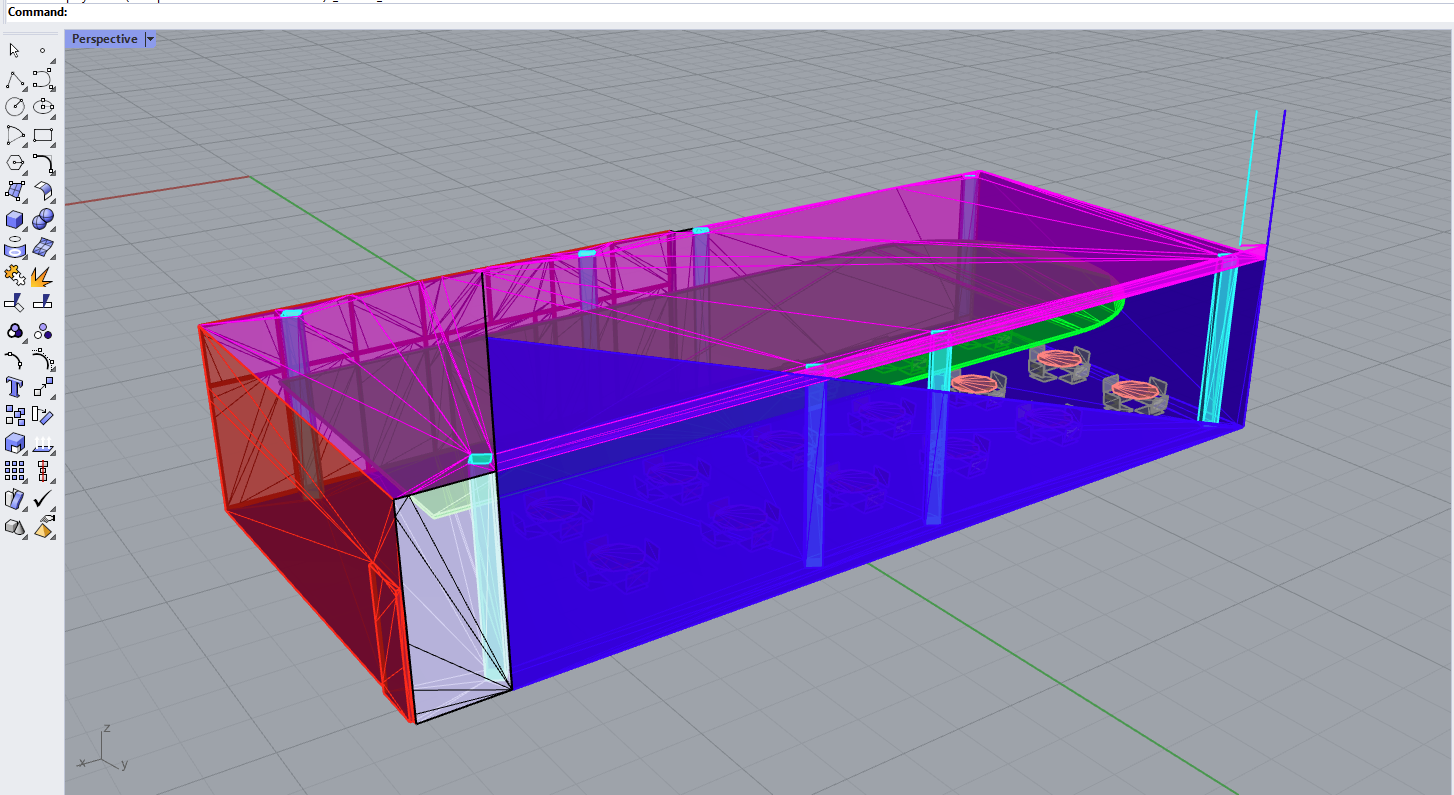Choose the Copy objects tool
The height and width of the screenshot is (795, 1454).
(x=15, y=414)
